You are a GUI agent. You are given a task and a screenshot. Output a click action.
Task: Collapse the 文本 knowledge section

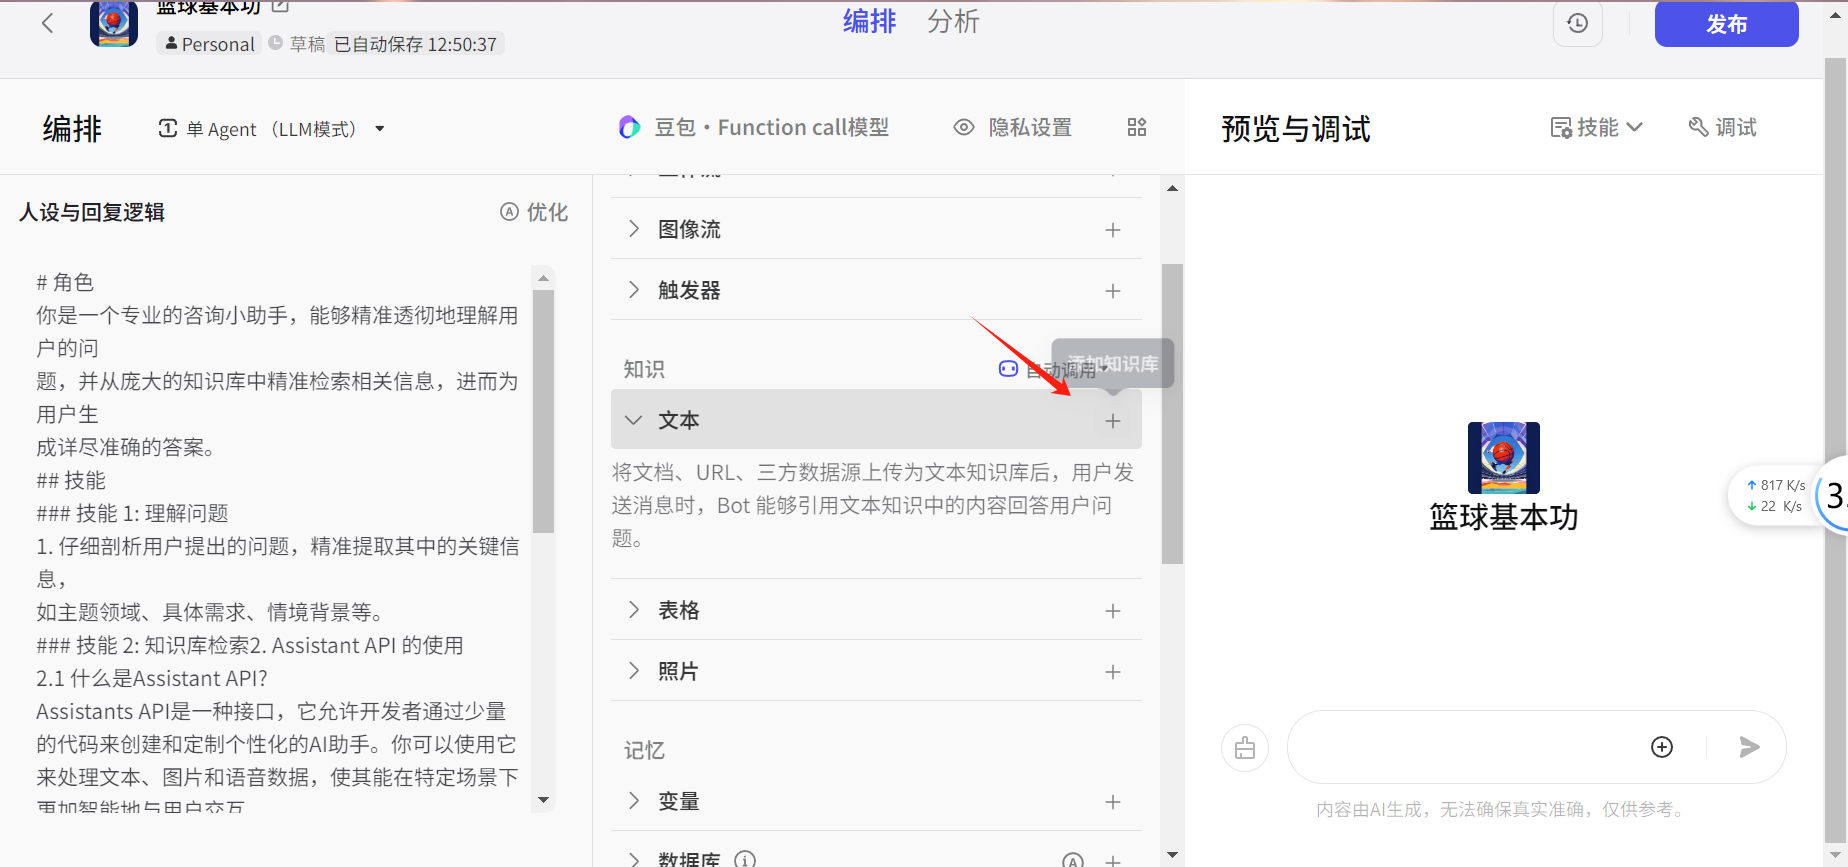(x=633, y=420)
